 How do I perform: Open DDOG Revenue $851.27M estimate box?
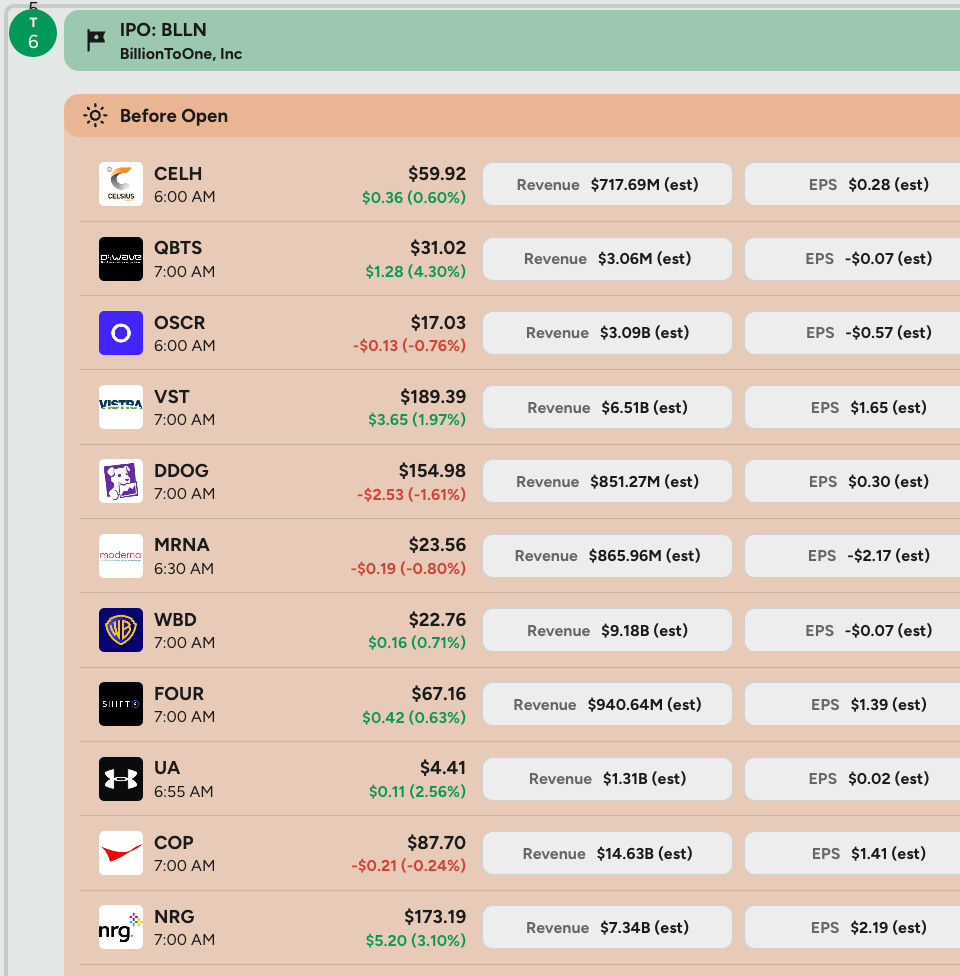pos(608,481)
